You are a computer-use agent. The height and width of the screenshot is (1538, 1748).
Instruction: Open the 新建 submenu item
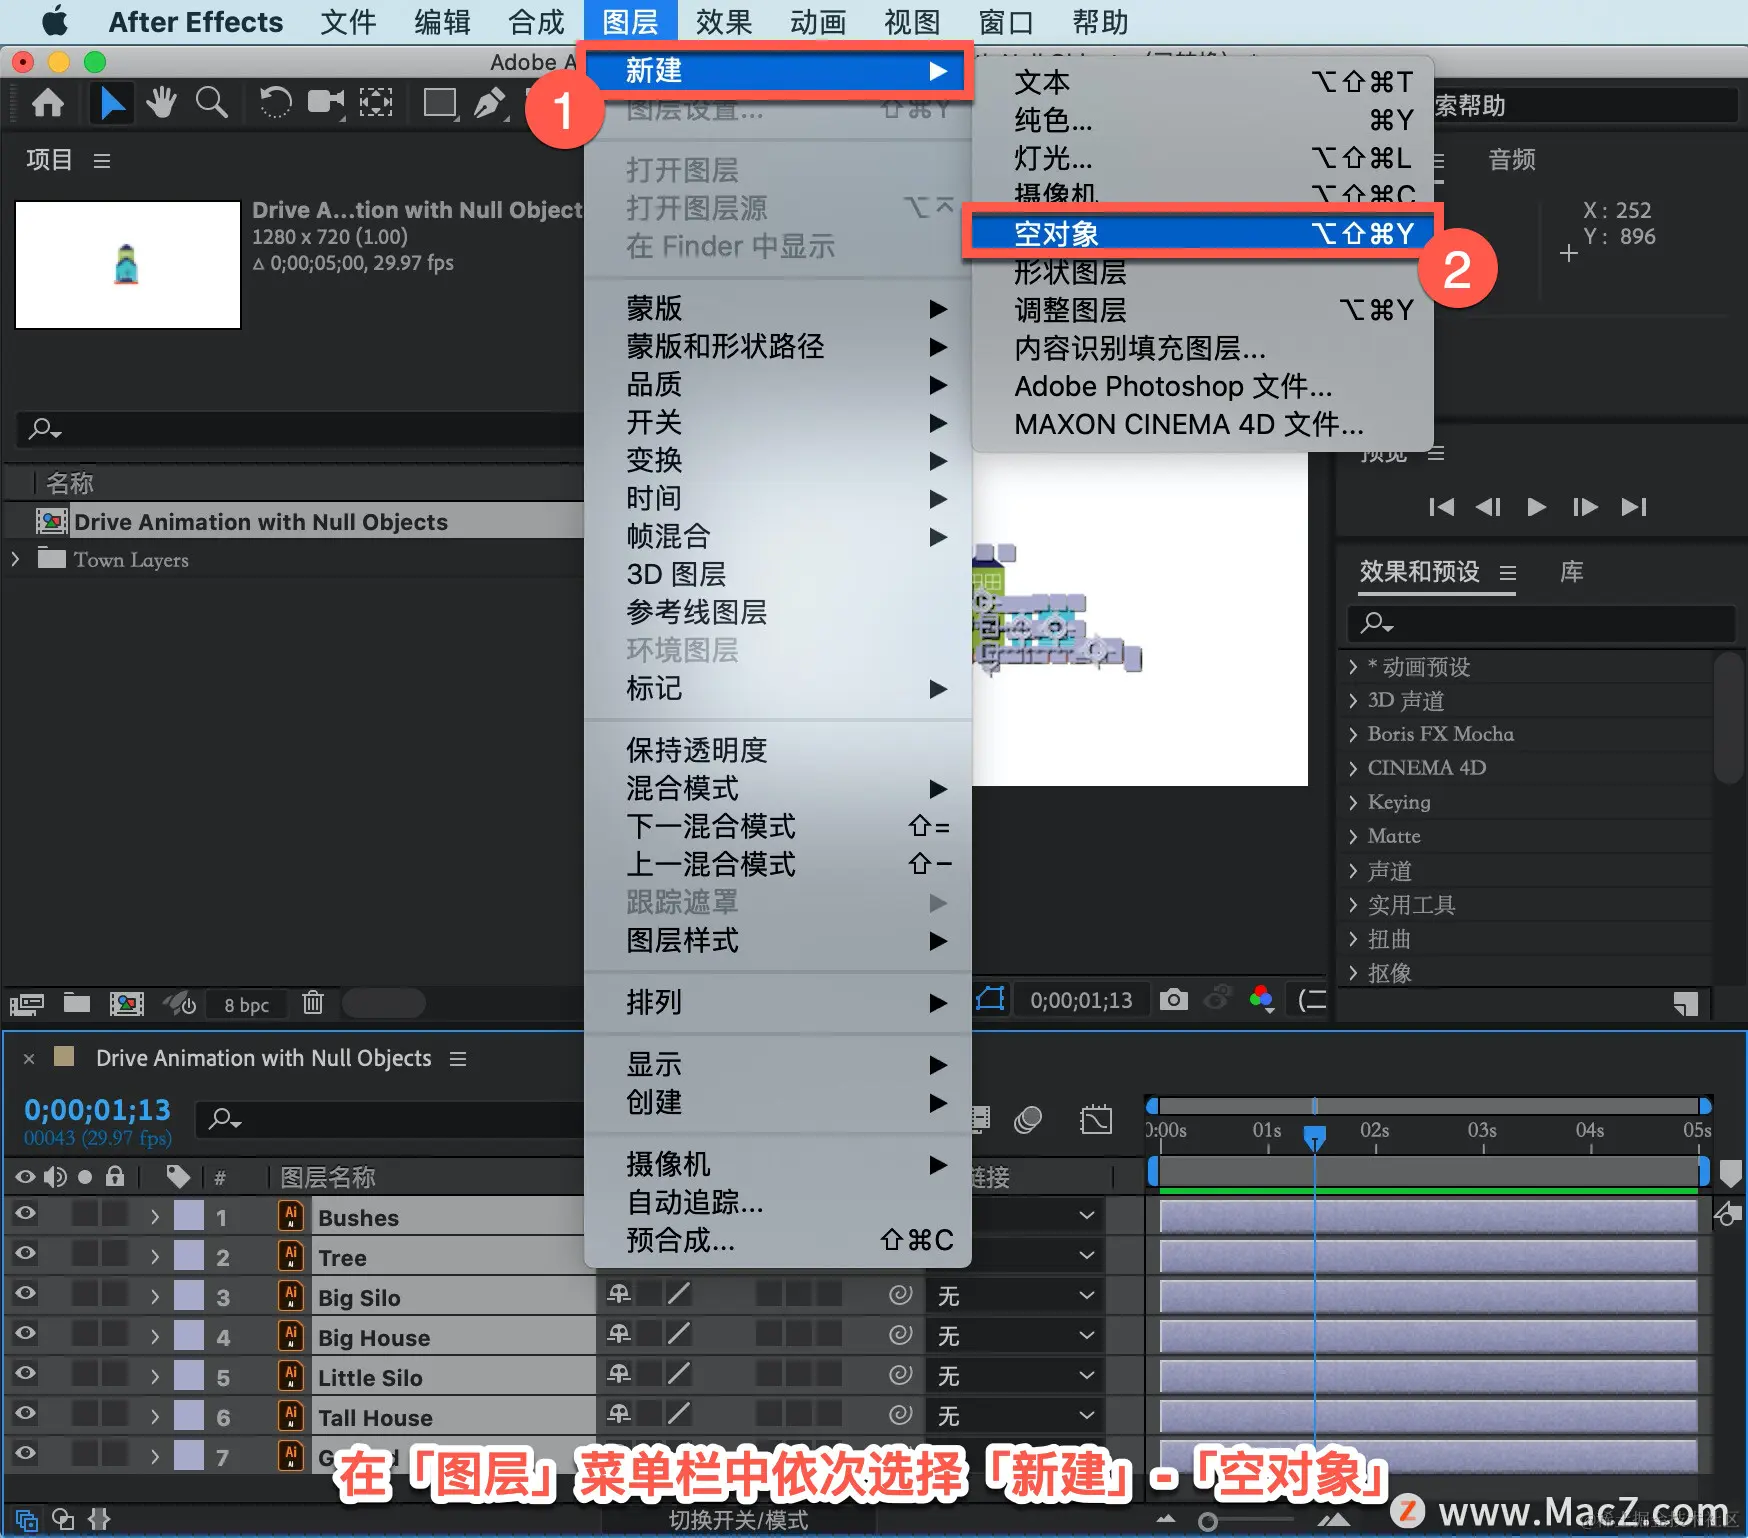pos(779,71)
